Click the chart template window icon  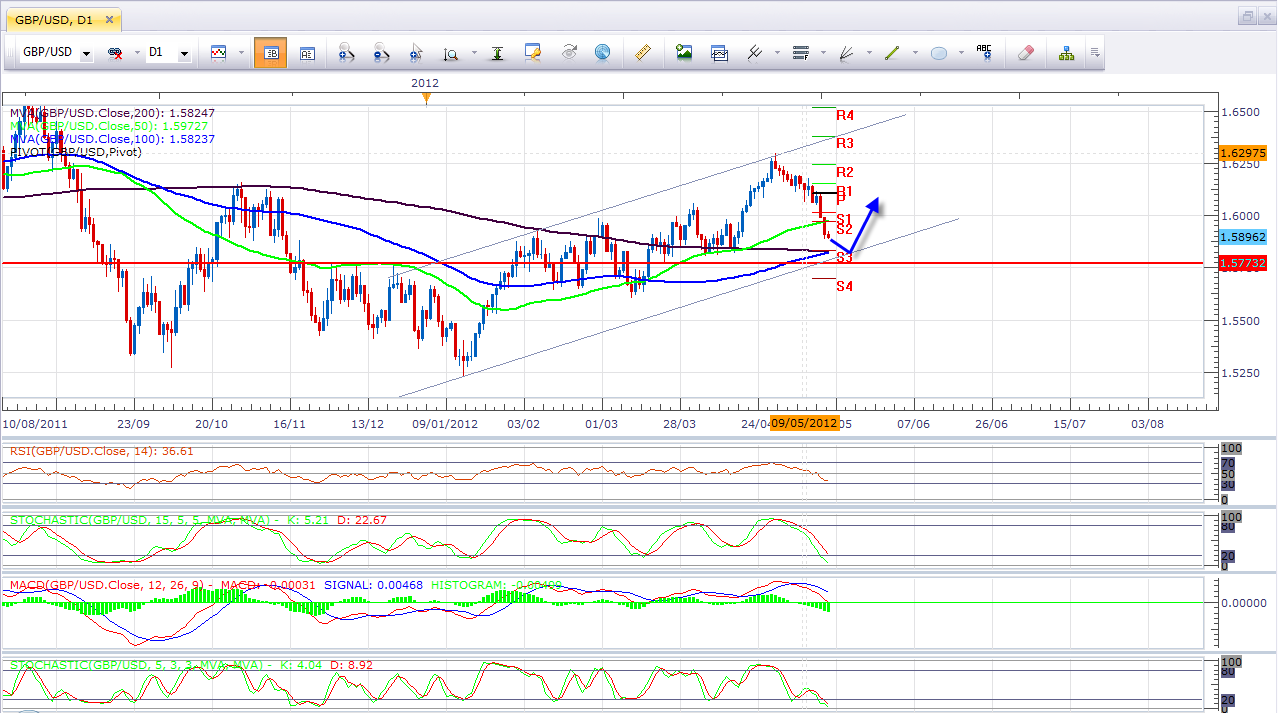click(x=719, y=53)
